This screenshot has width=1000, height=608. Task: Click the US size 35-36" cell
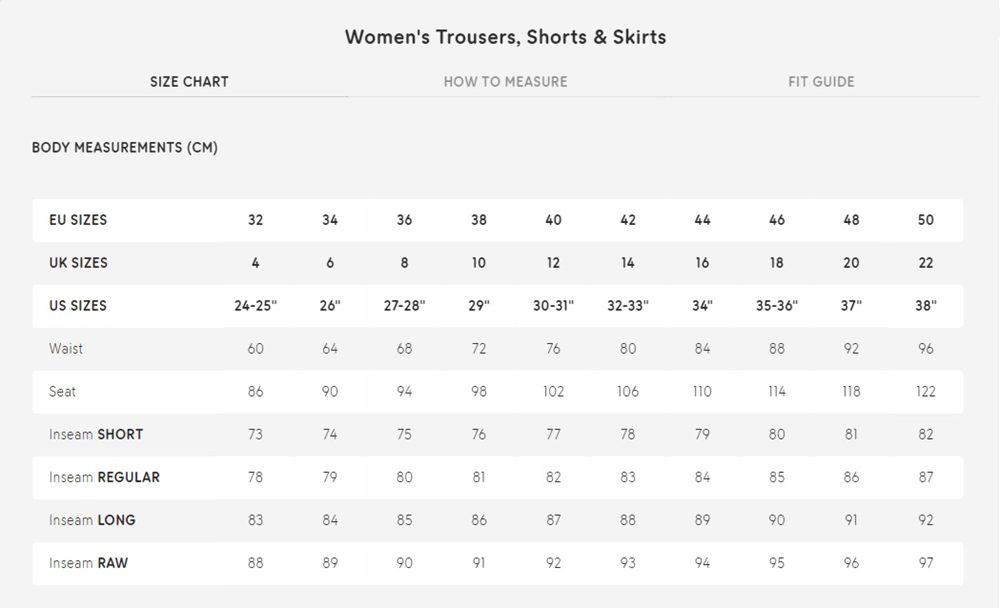coord(777,306)
